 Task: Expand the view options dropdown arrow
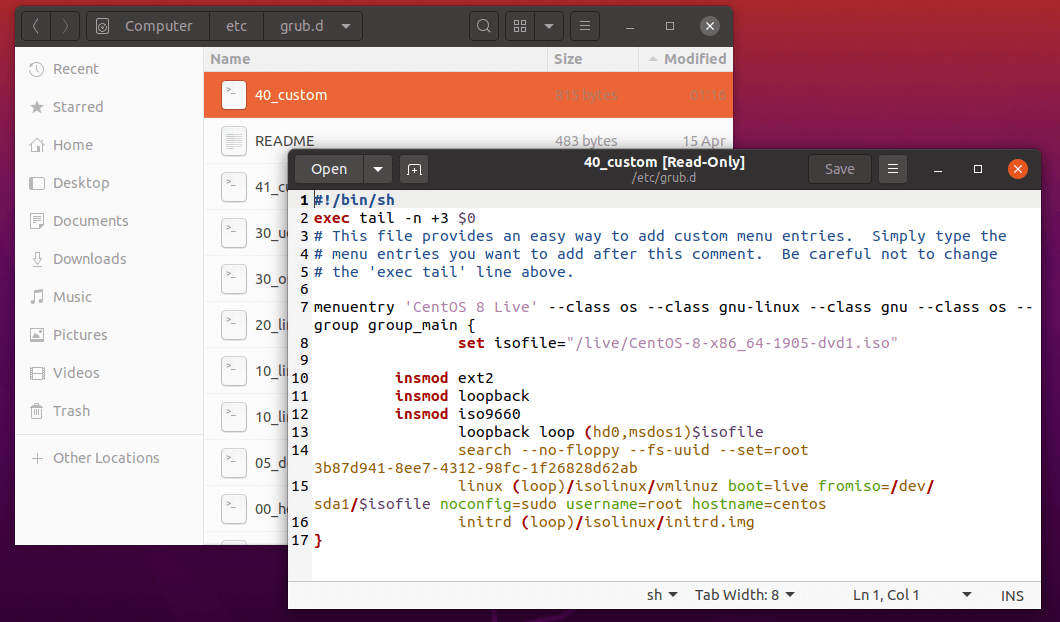coord(549,26)
